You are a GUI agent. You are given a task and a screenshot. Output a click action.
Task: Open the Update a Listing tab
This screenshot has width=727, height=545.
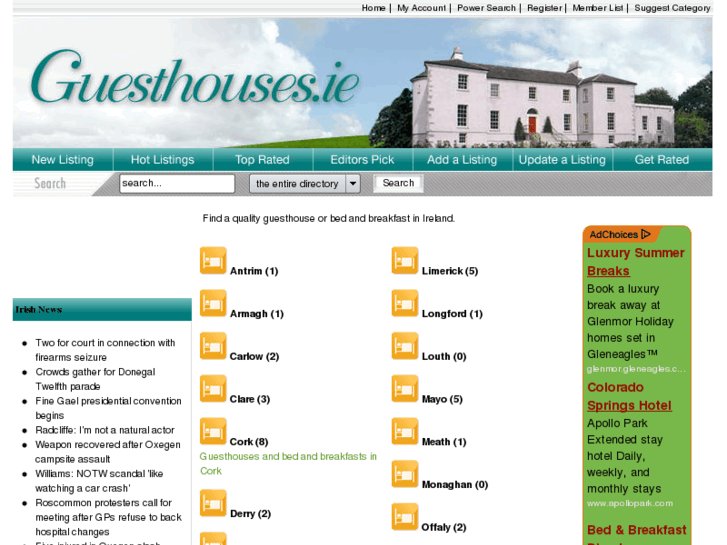coord(562,160)
